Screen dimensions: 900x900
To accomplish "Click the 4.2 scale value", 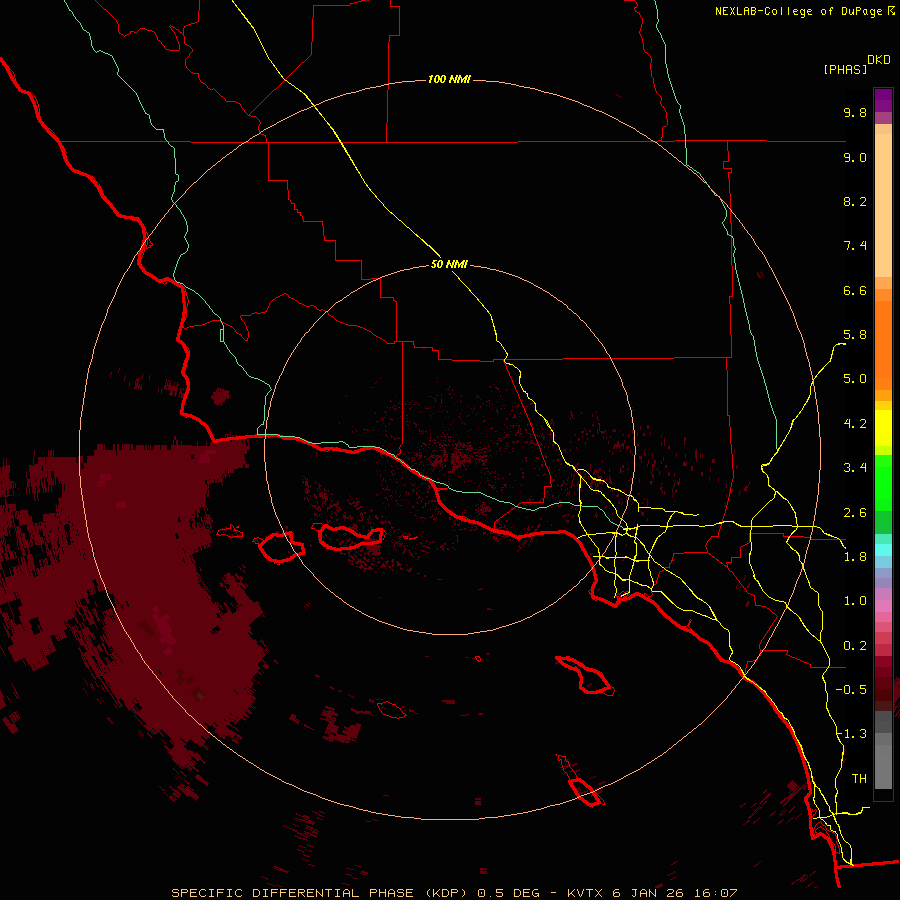I will point(855,424).
